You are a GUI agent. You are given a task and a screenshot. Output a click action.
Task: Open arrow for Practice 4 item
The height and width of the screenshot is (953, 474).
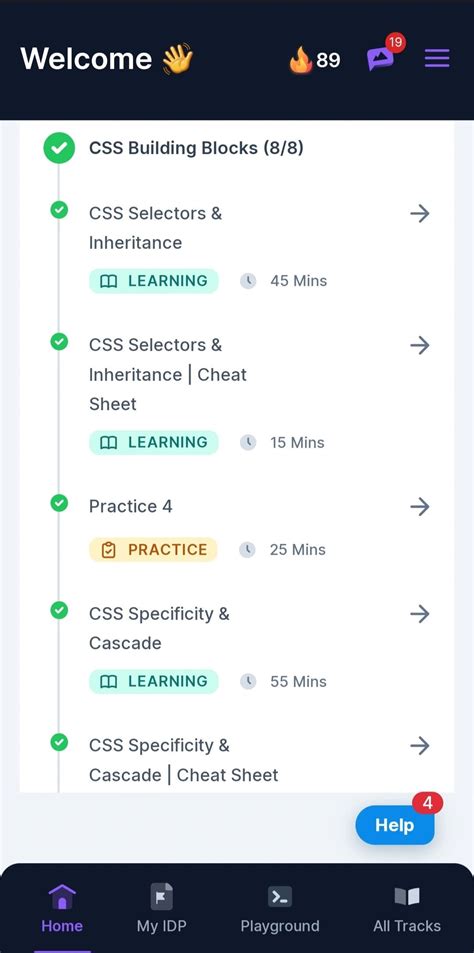point(419,507)
